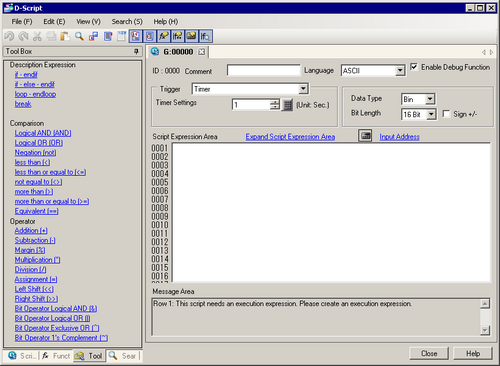
Task: Click Message Area scrollbar up arrow
Action: pyautogui.click(x=485, y=303)
